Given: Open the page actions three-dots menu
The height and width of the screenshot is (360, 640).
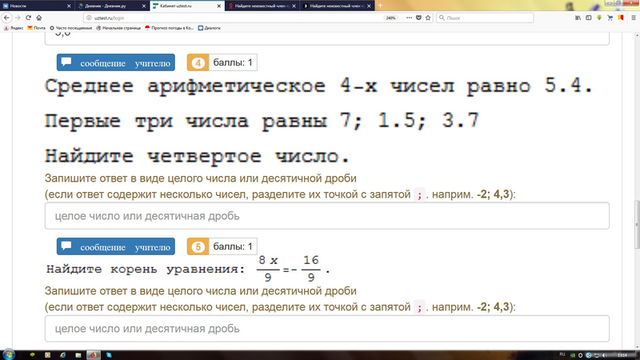Looking at the screenshot, I should (x=409, y=18).
